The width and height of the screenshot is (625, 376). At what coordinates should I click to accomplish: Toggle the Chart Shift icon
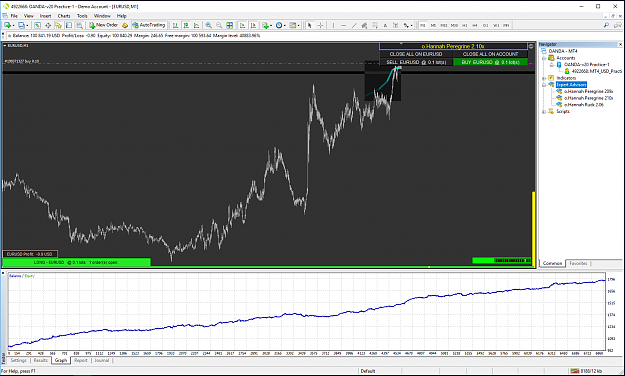coord(253,25)
